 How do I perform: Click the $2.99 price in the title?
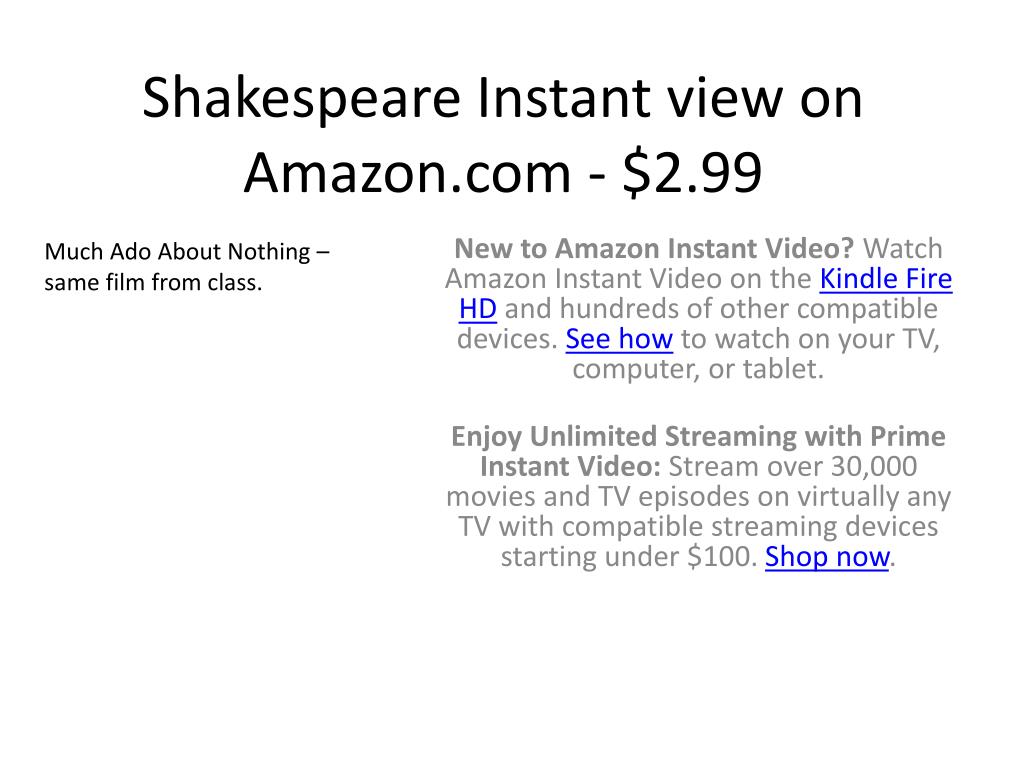pyautogui.click(x=692, y=172)
